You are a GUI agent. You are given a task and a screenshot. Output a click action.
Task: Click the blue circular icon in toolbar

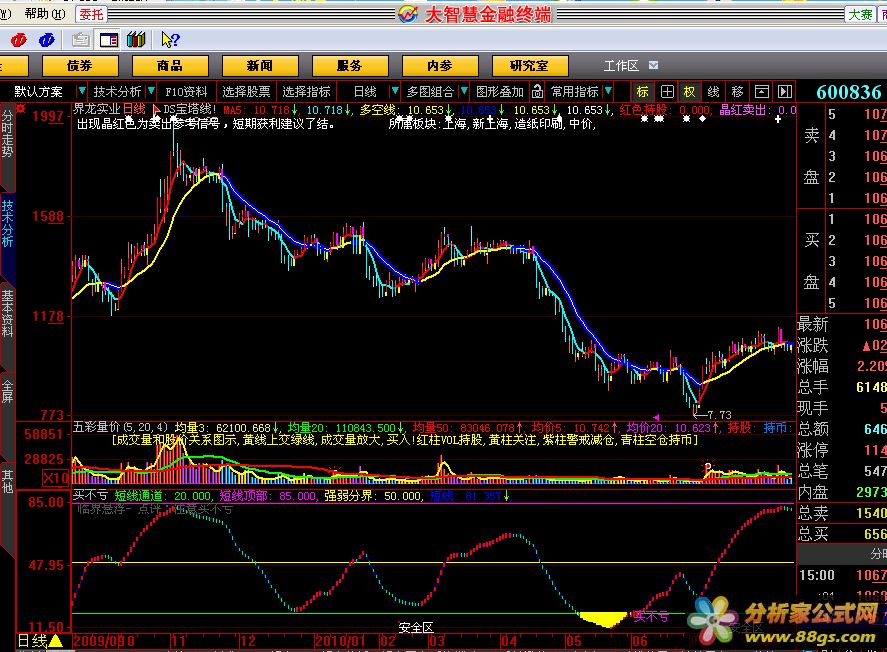pos(46,40)
